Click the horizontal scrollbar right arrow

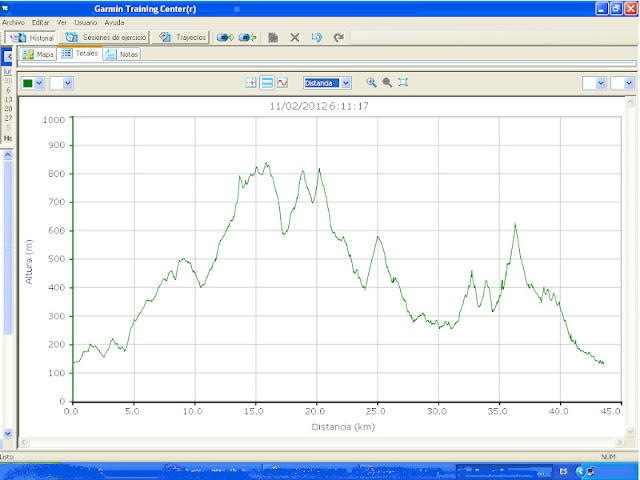point(620,442)
